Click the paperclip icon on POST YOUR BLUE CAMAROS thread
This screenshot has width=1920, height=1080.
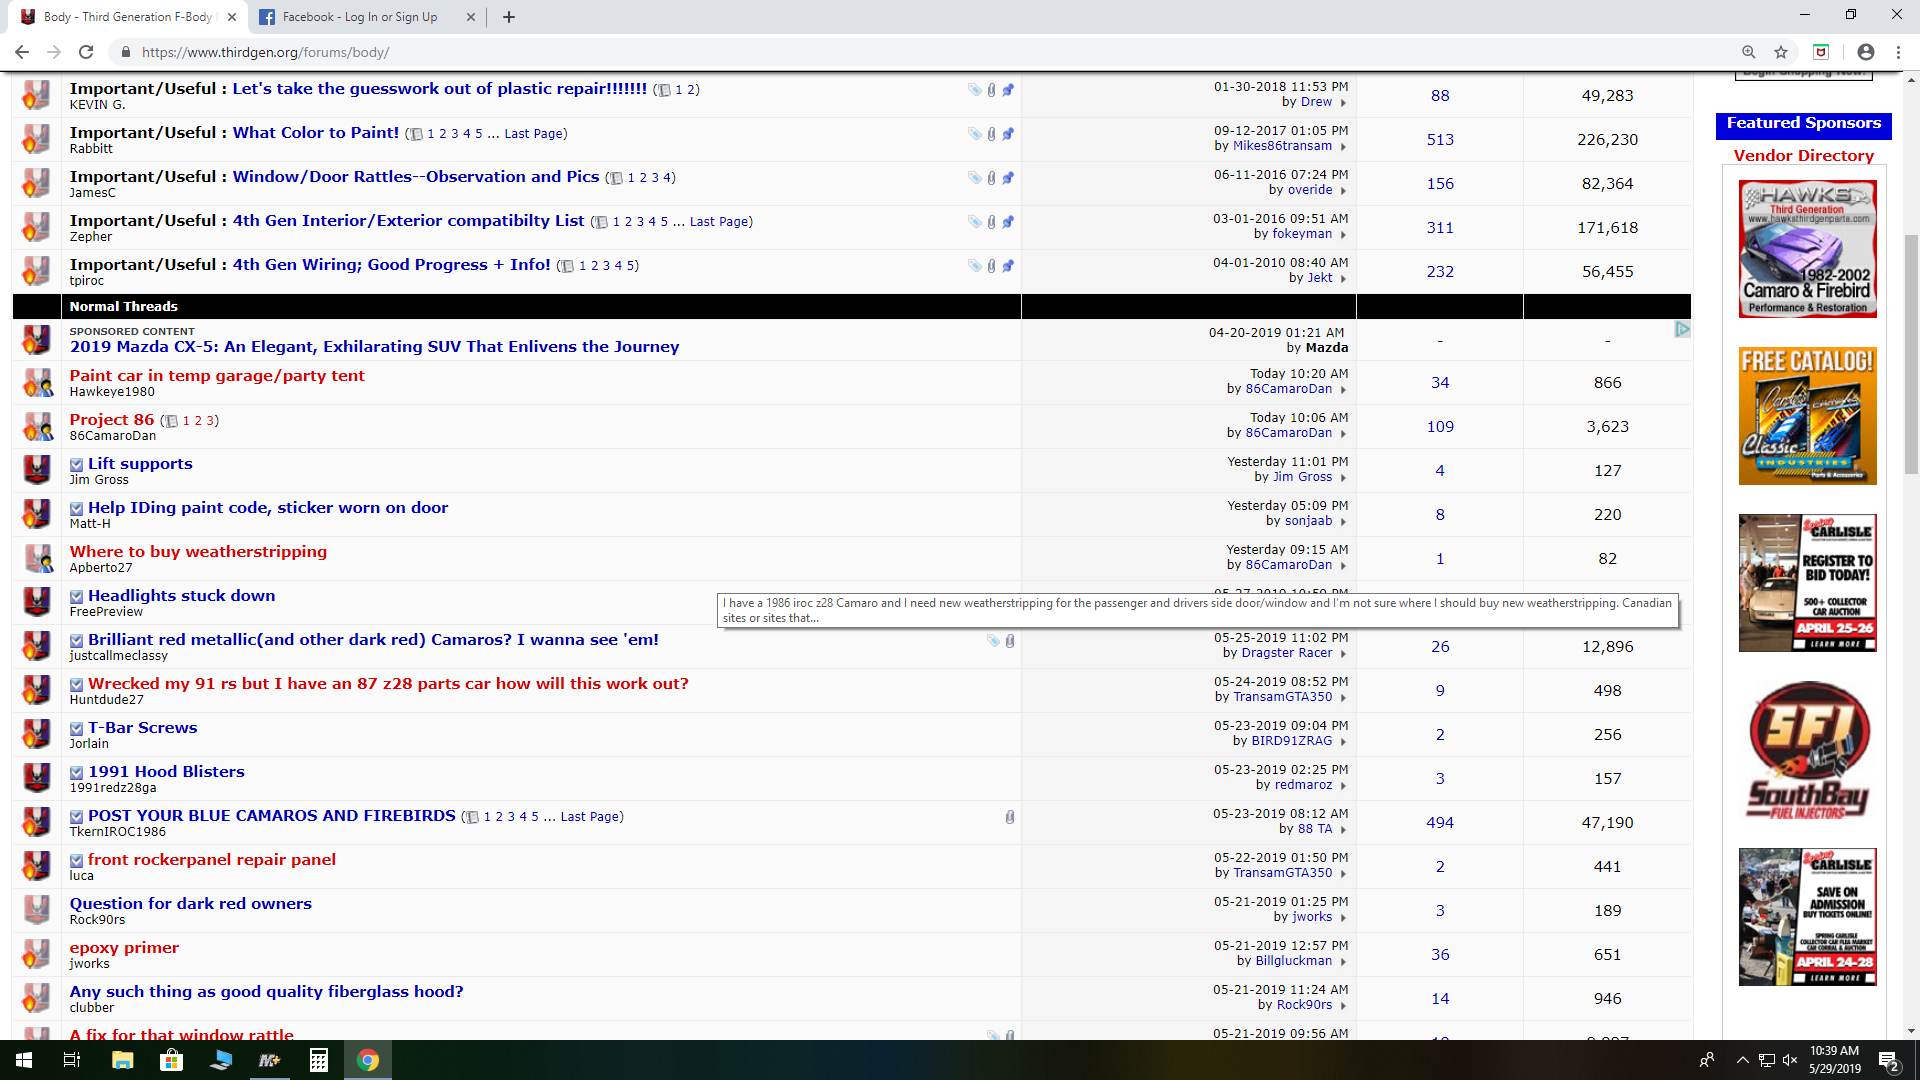(x=1010, y=817)
